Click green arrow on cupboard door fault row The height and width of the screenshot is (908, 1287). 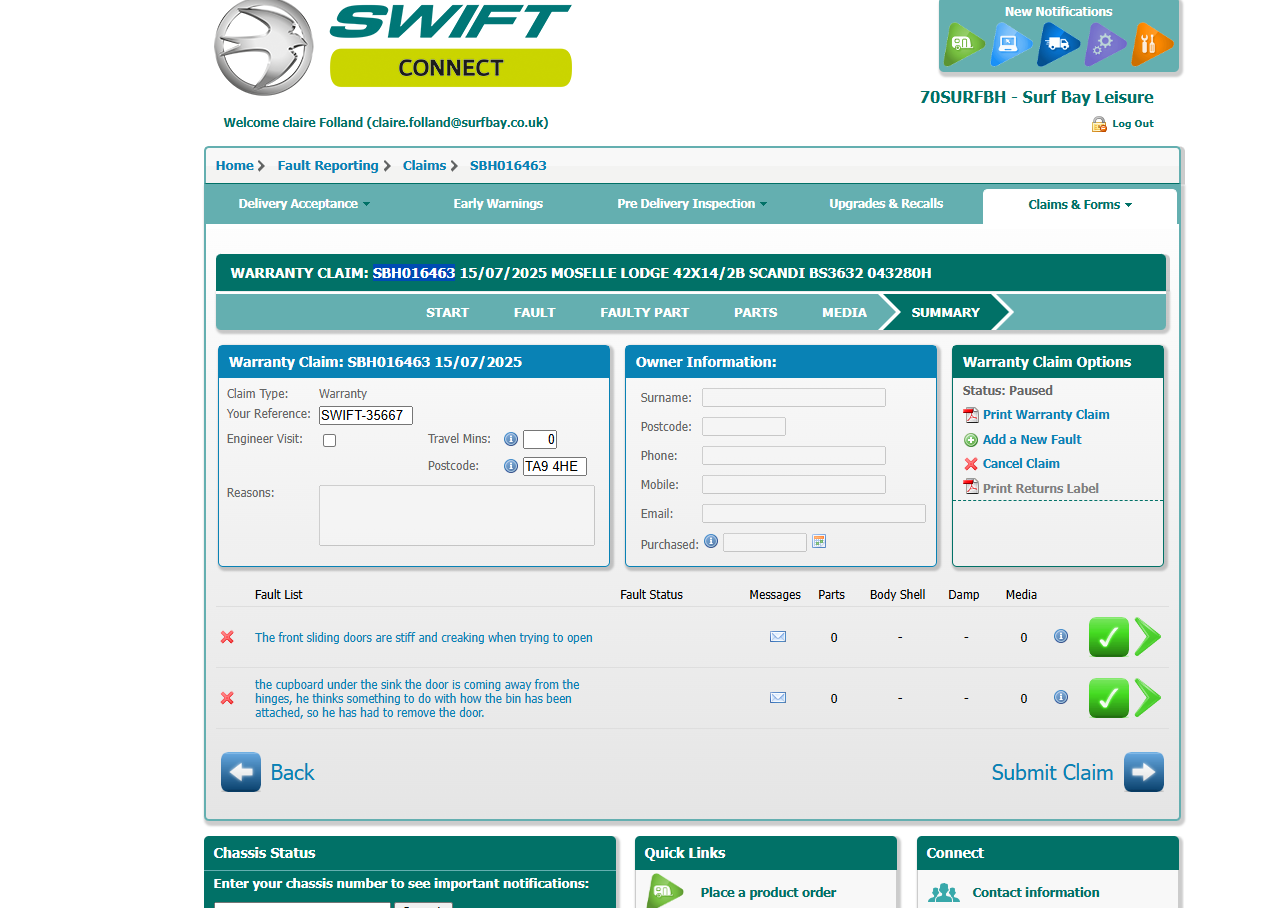click(x=1148, y=698)
